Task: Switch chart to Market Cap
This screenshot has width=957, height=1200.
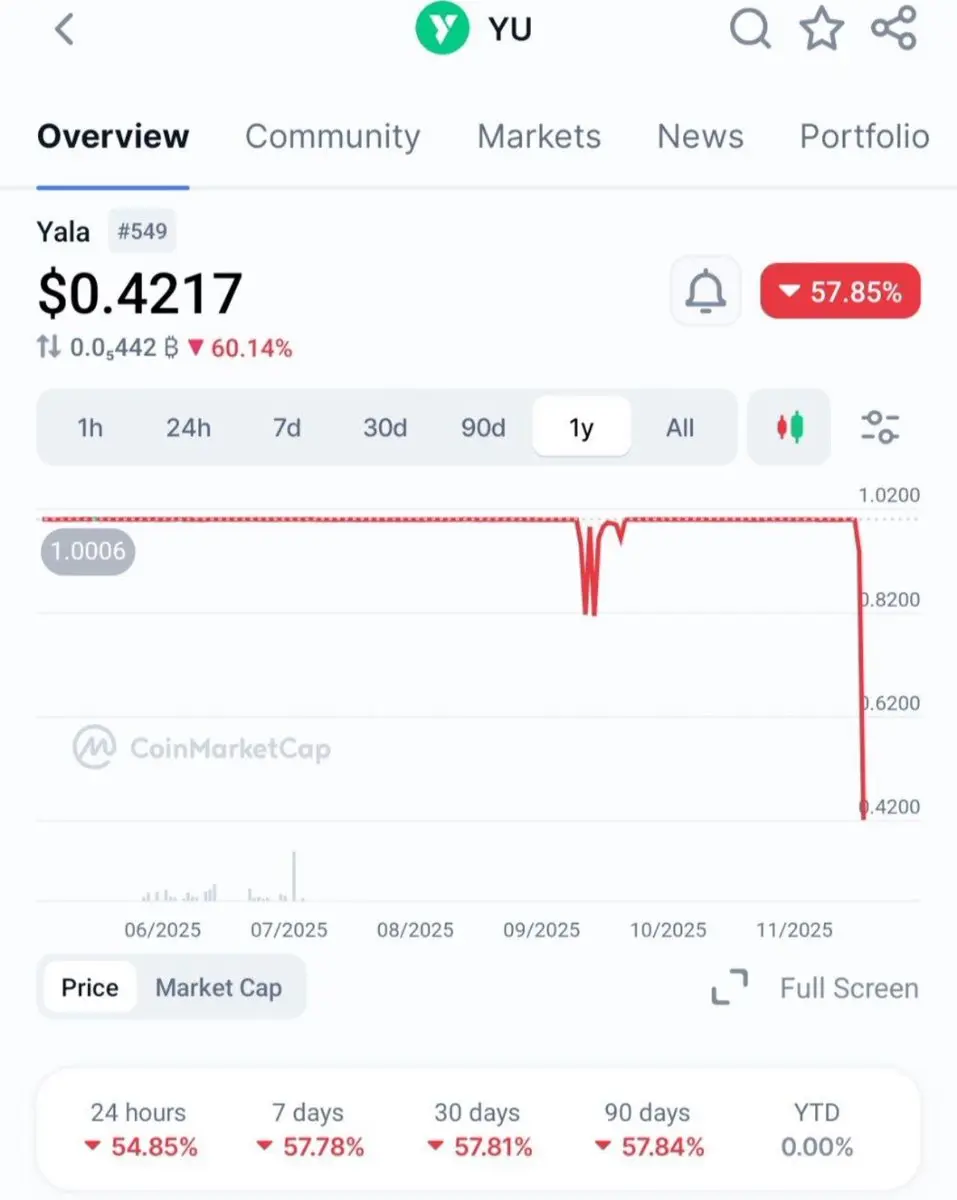Action: tap(219, 988)
